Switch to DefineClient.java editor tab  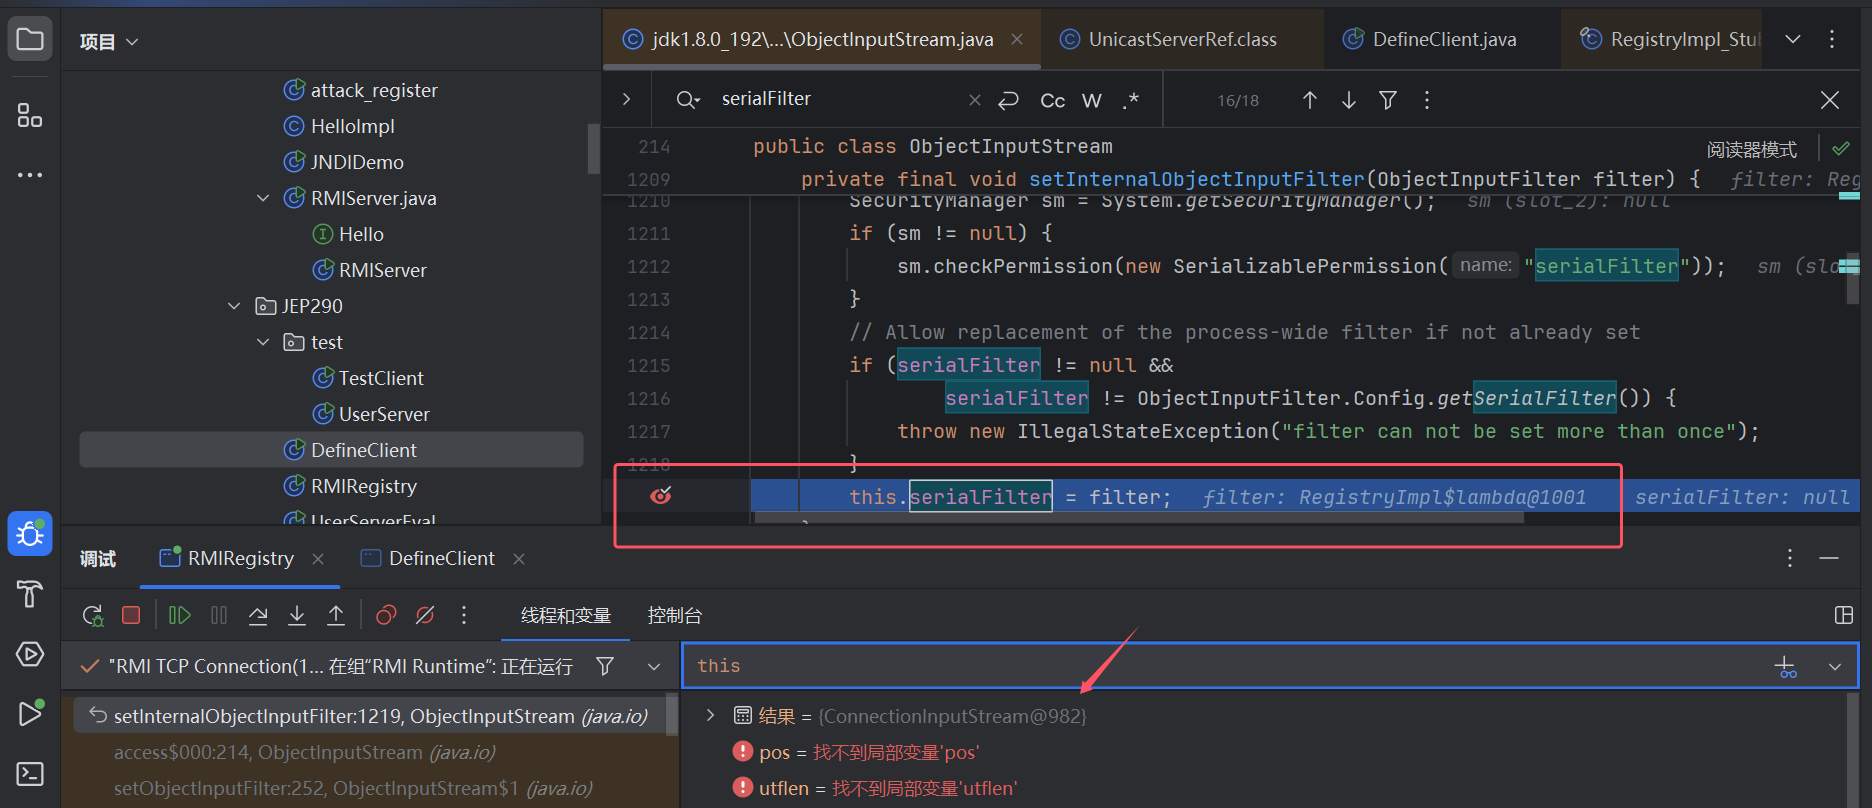coord(1444,39)
